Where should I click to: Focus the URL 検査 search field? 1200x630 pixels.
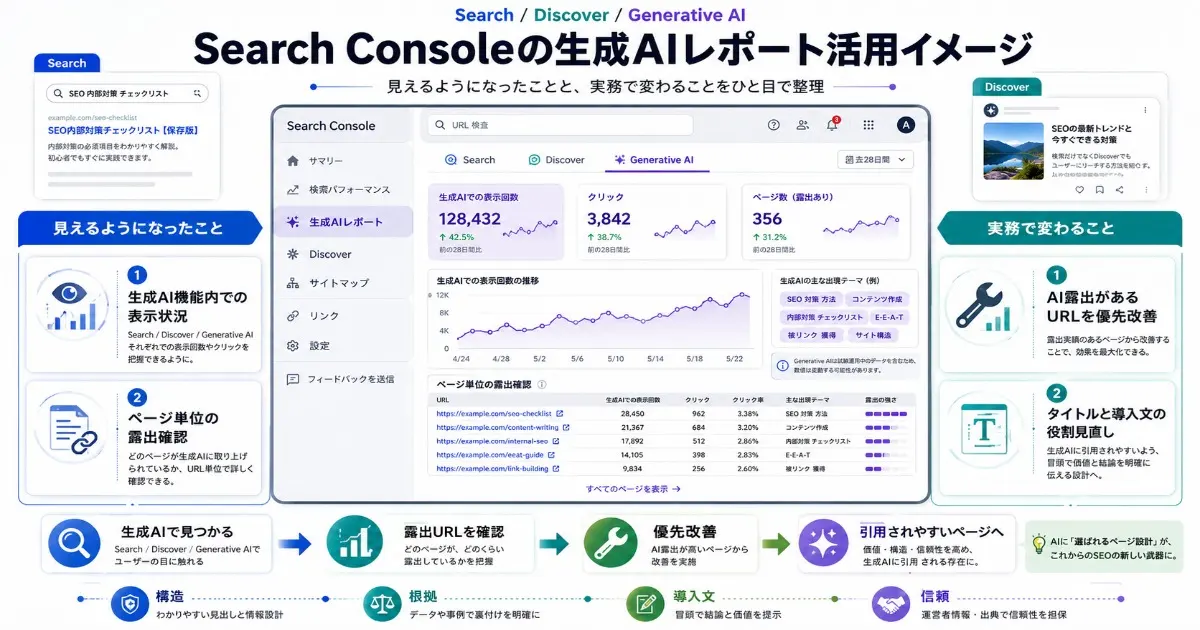pyautogui.click(x=560, y=125)
